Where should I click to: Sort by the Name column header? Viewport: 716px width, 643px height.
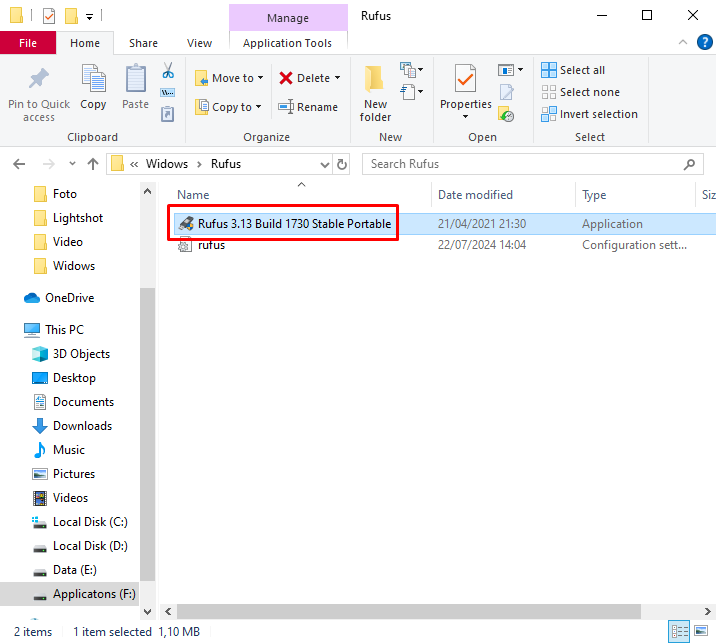[193, 195]
